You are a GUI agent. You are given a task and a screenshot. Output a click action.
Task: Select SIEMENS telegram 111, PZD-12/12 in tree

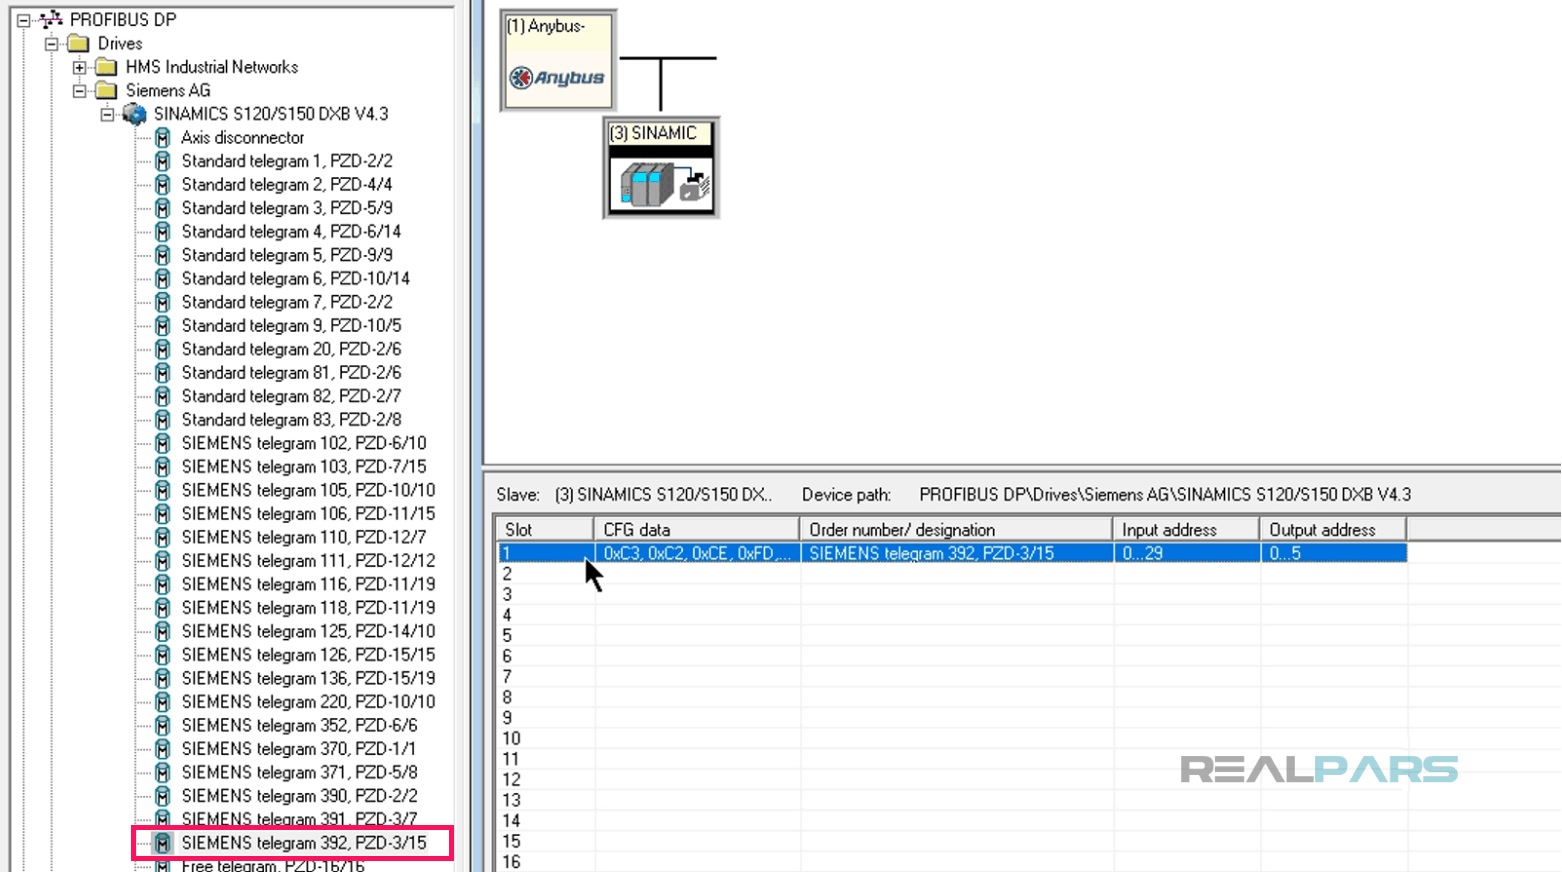pos(308,561)
